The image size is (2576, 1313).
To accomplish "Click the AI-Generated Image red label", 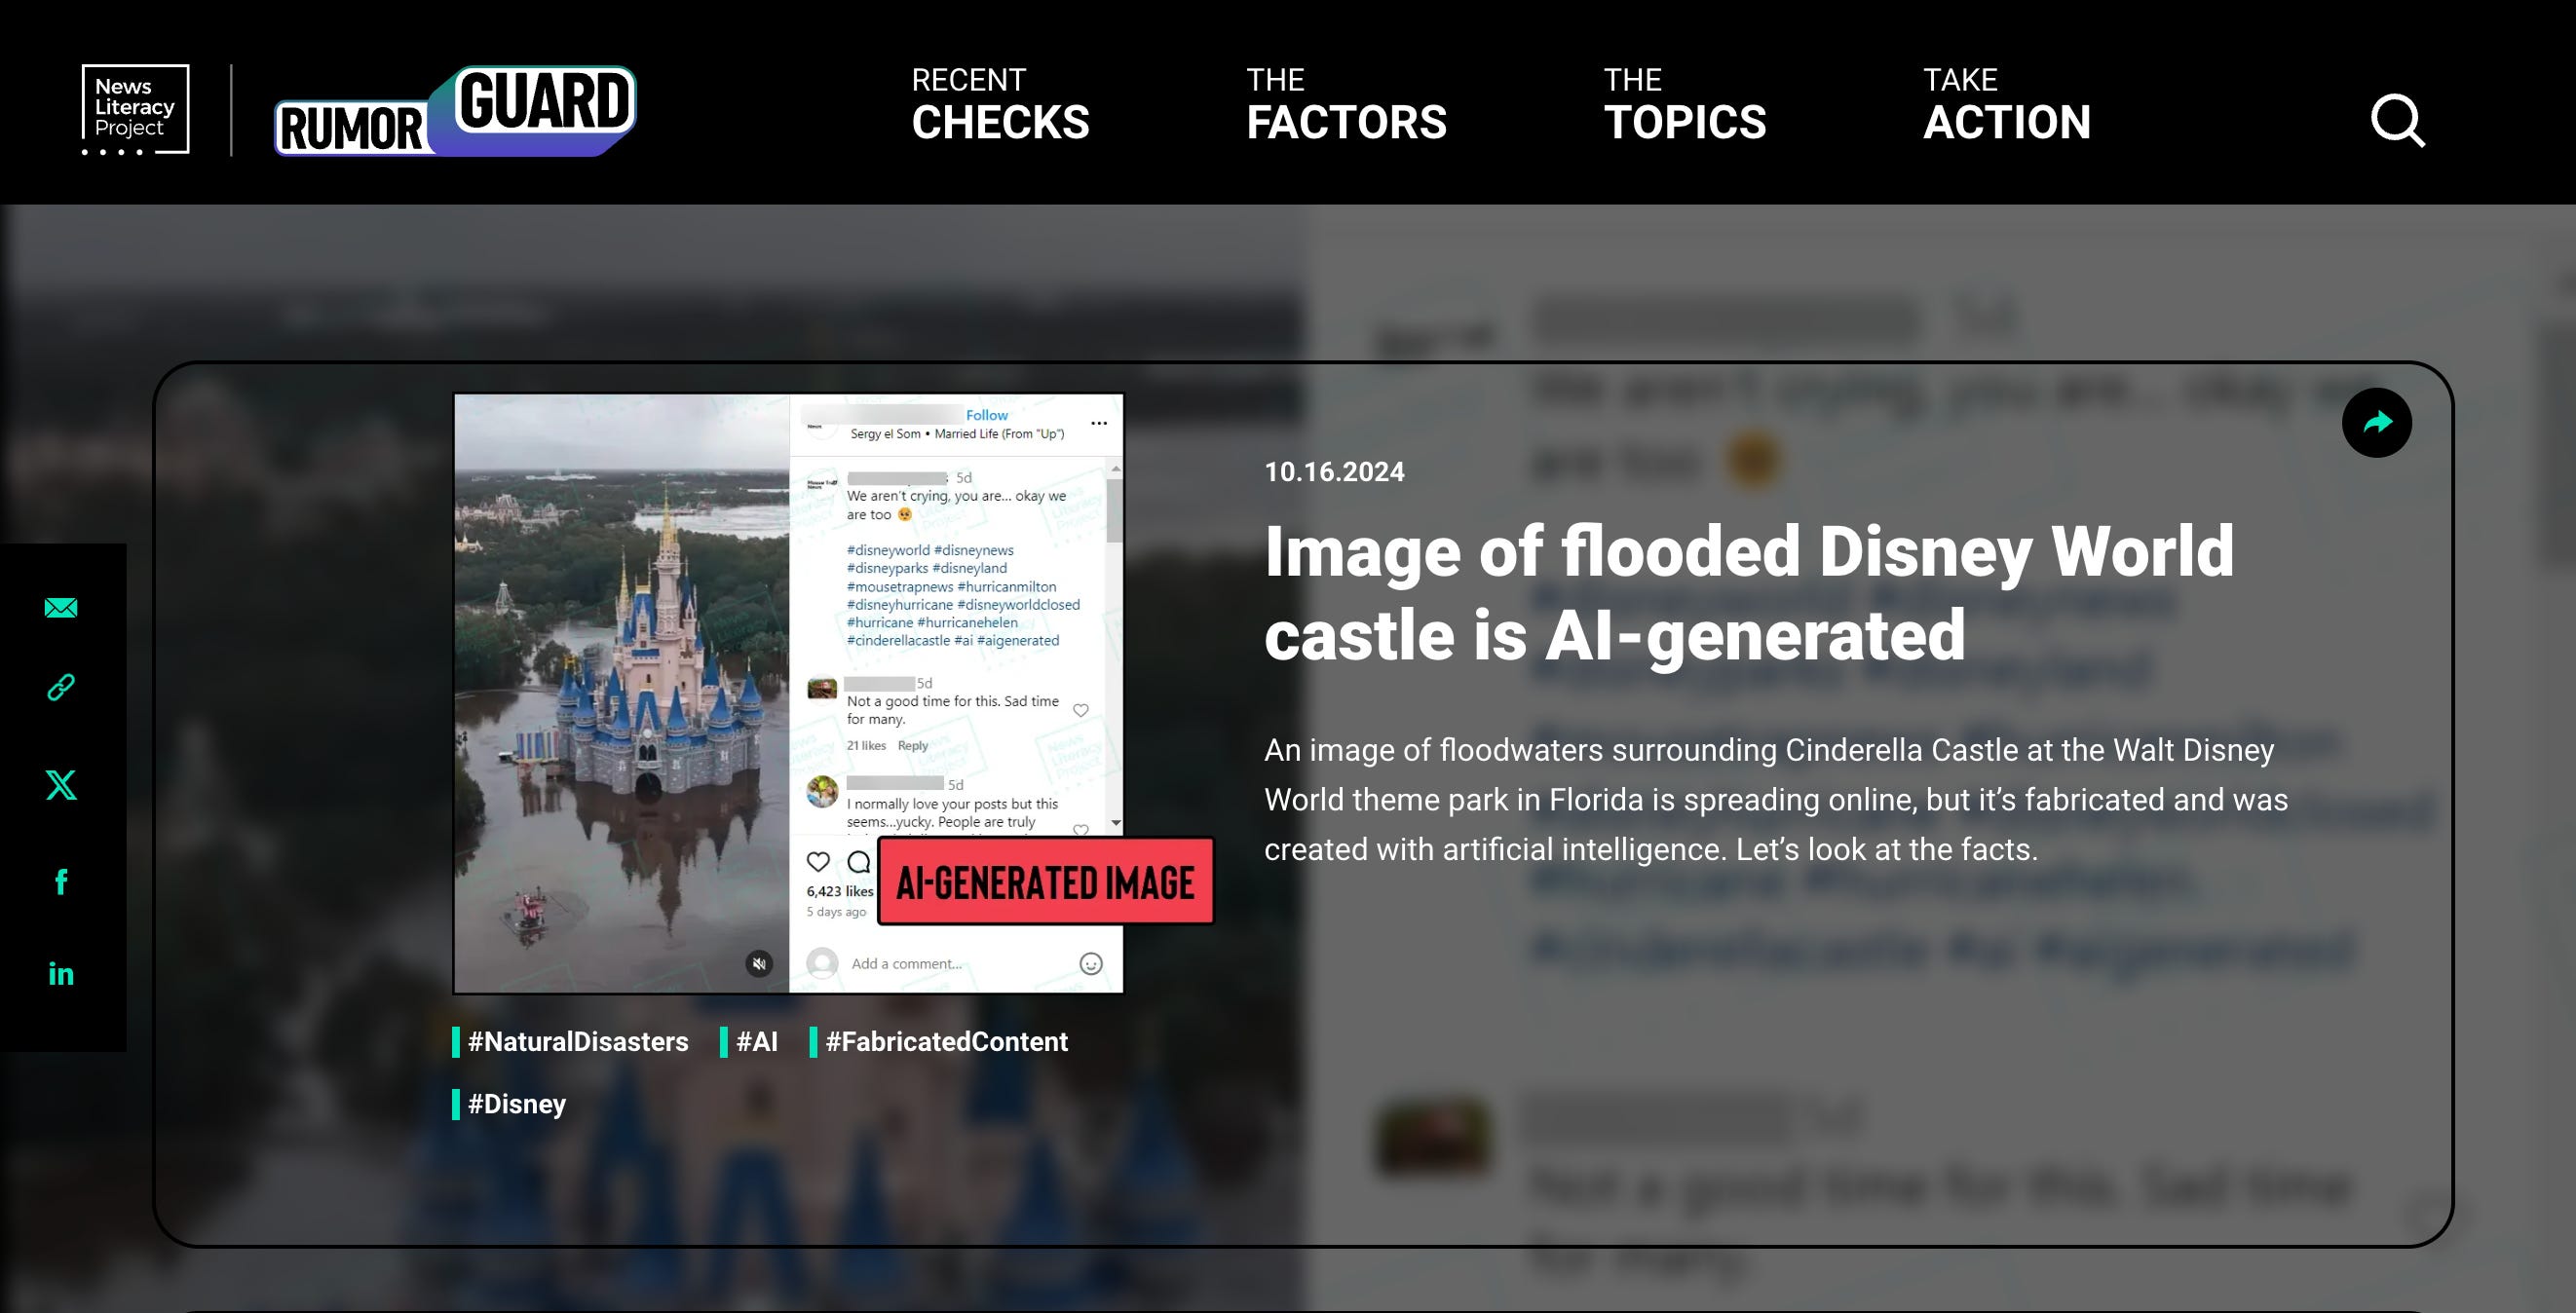I will 1045,882.
